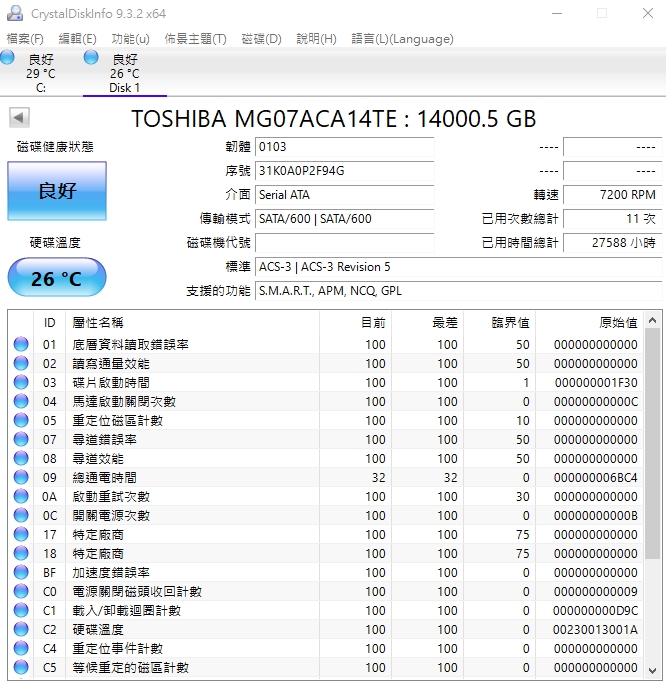The image size is (666, 683).
Task: Click the 最差 column header
Action: click(428, 323)
